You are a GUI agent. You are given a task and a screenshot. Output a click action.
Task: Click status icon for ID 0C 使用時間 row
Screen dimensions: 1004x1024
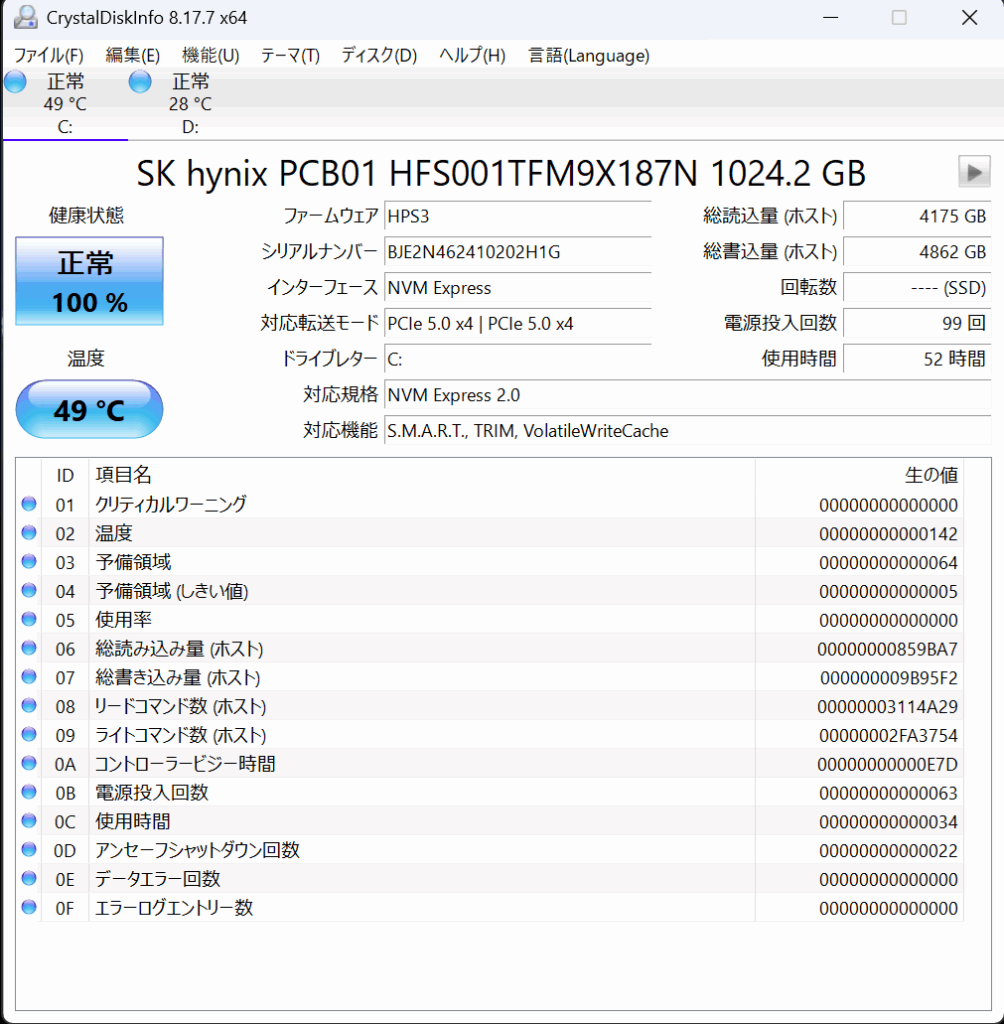coord(29,820)
